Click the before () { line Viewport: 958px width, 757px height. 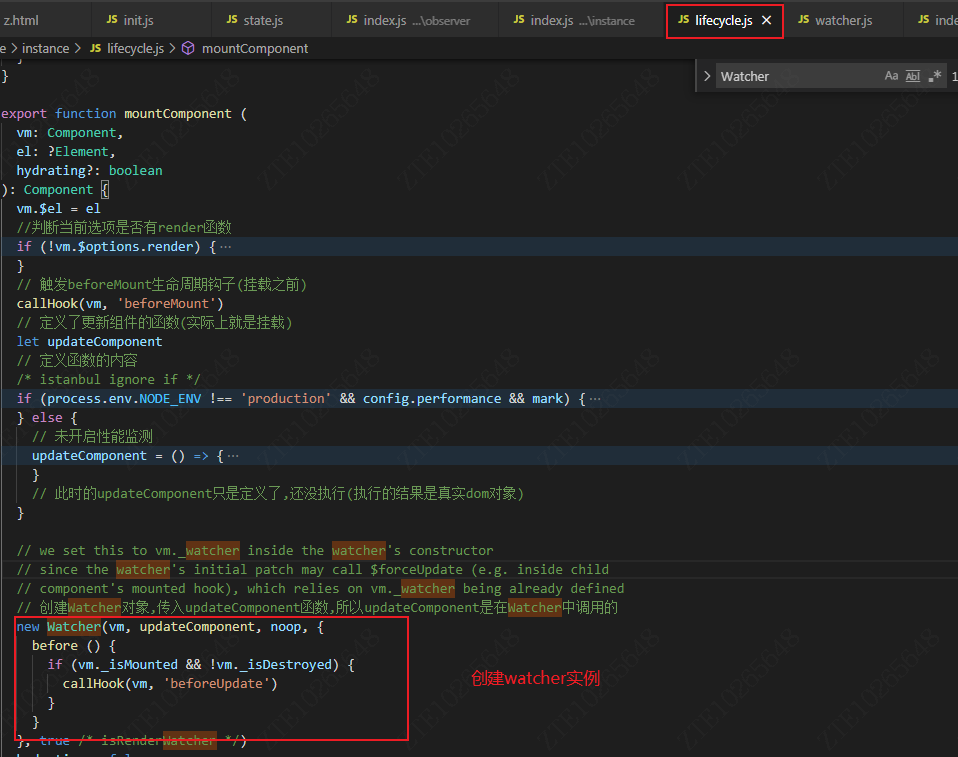click(x=73, y=646)
